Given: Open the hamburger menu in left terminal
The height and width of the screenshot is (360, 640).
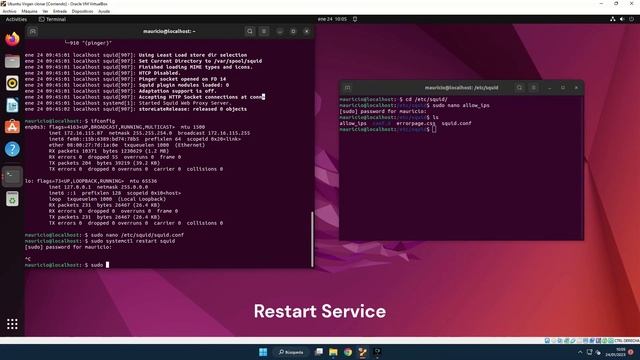Looking at the screenshot, I should coord(264,31).
